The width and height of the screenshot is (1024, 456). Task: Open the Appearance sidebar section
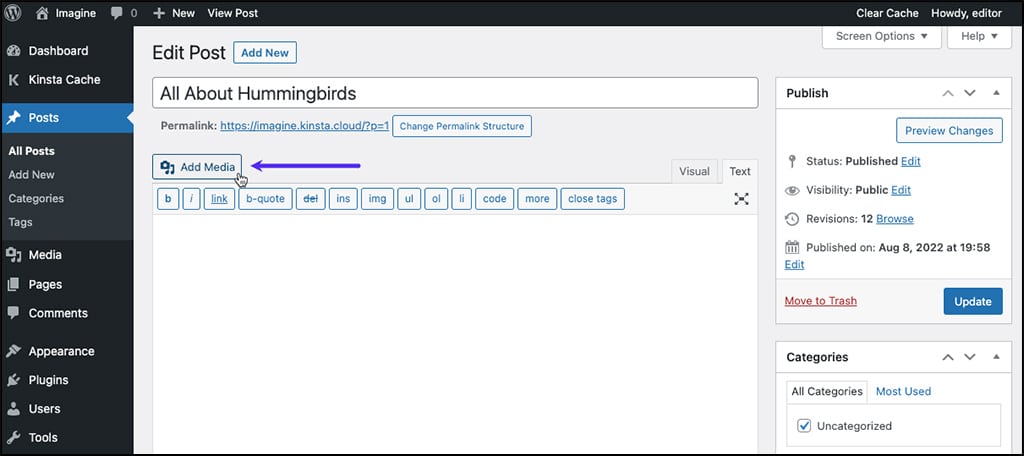(61, 351)
